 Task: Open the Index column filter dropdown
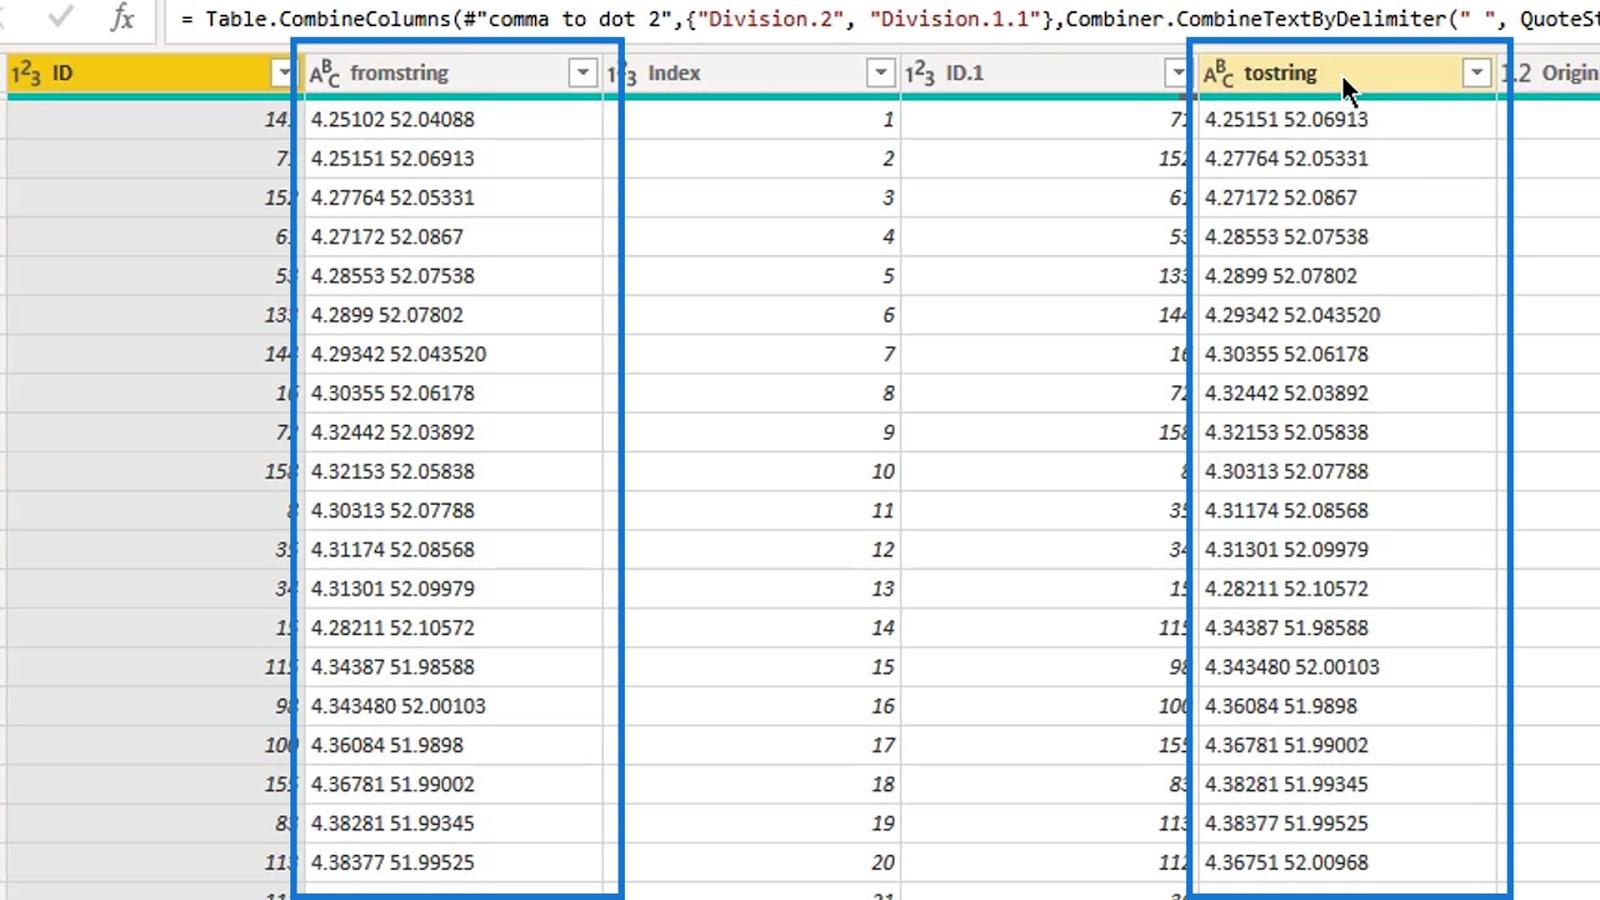[x=880, y=73]
